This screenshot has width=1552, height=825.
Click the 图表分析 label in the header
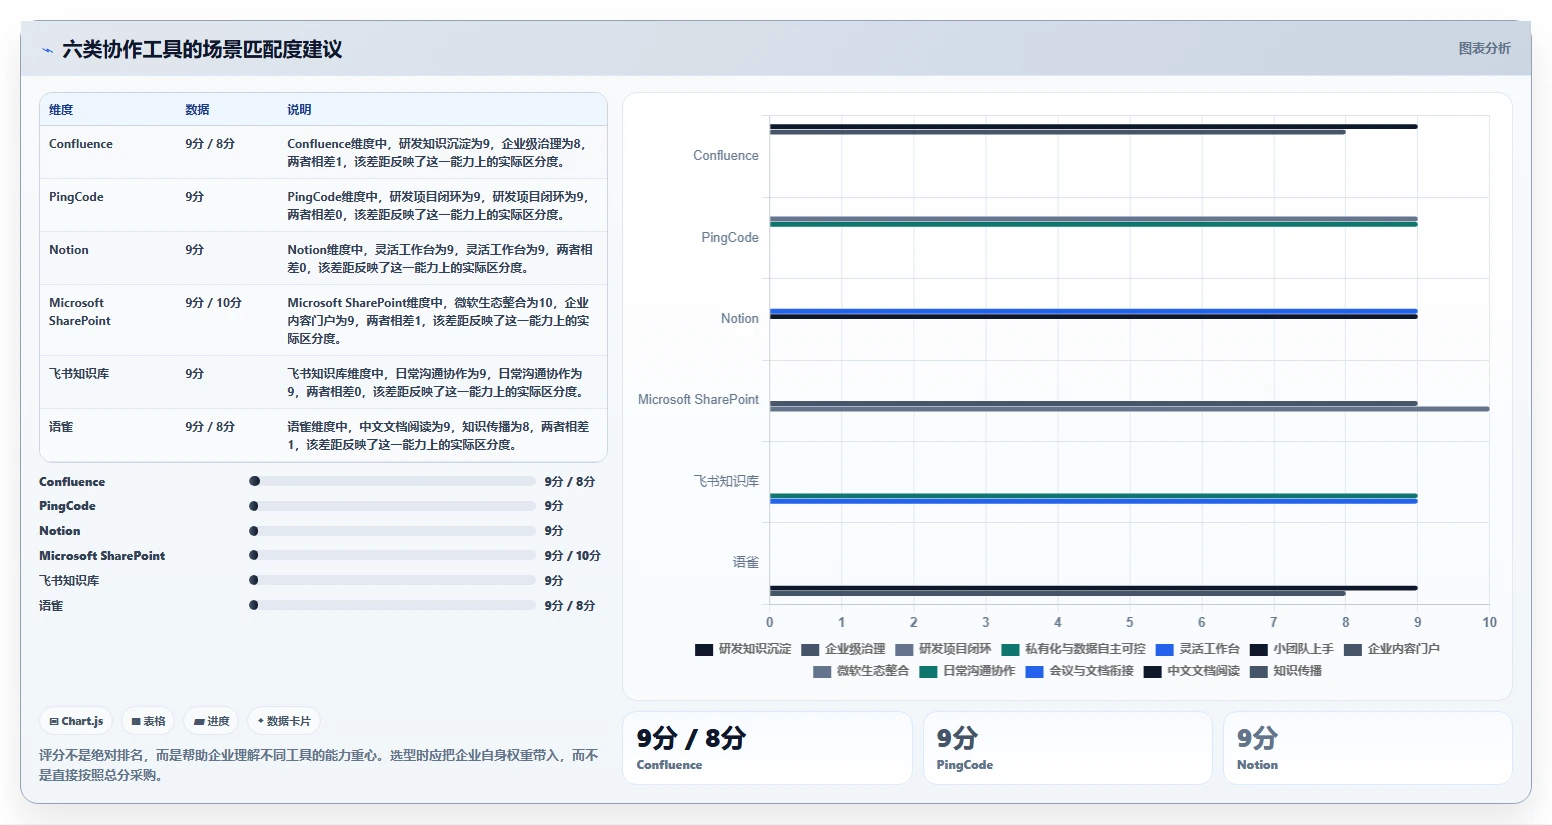[1484, 48]
